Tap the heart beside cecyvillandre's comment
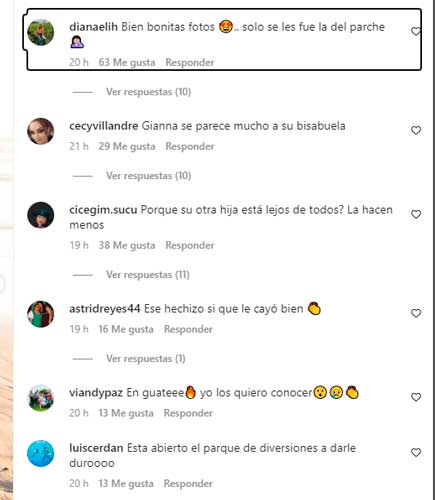This screenshot has height=500, width=435. (x=416, y=130)
